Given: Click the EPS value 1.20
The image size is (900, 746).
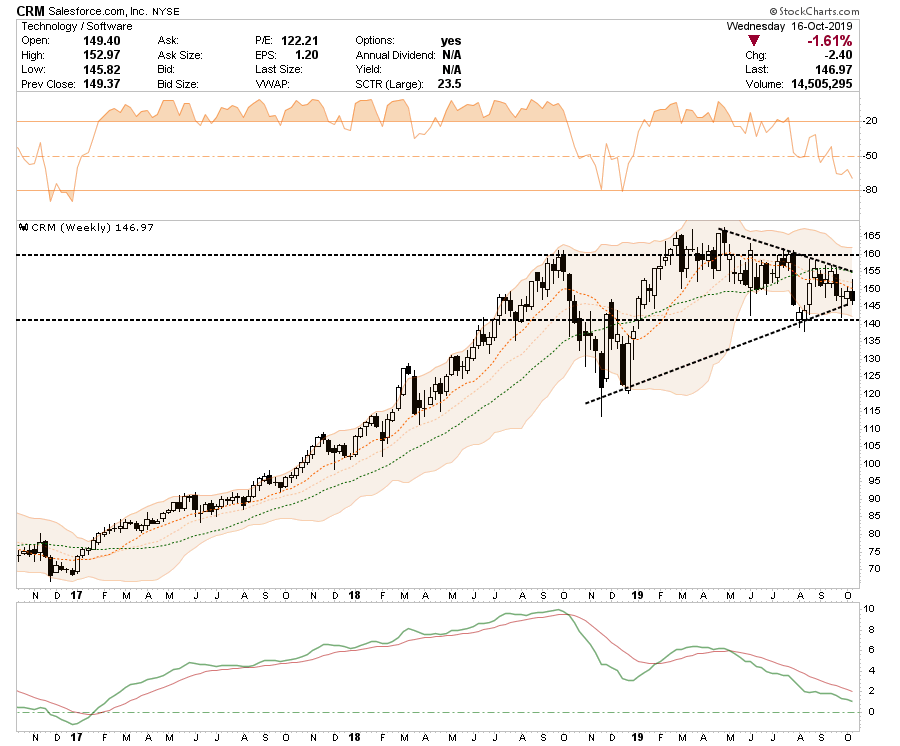Looking at the screenshot, I should [x=307, y=55].
